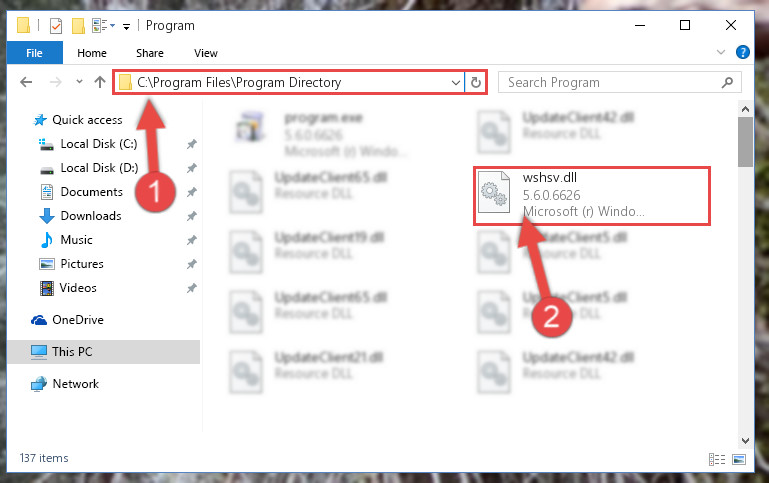Click the New folder toolbar icon
Viewport: 769px width, 483px height.
tap(78, 25)
